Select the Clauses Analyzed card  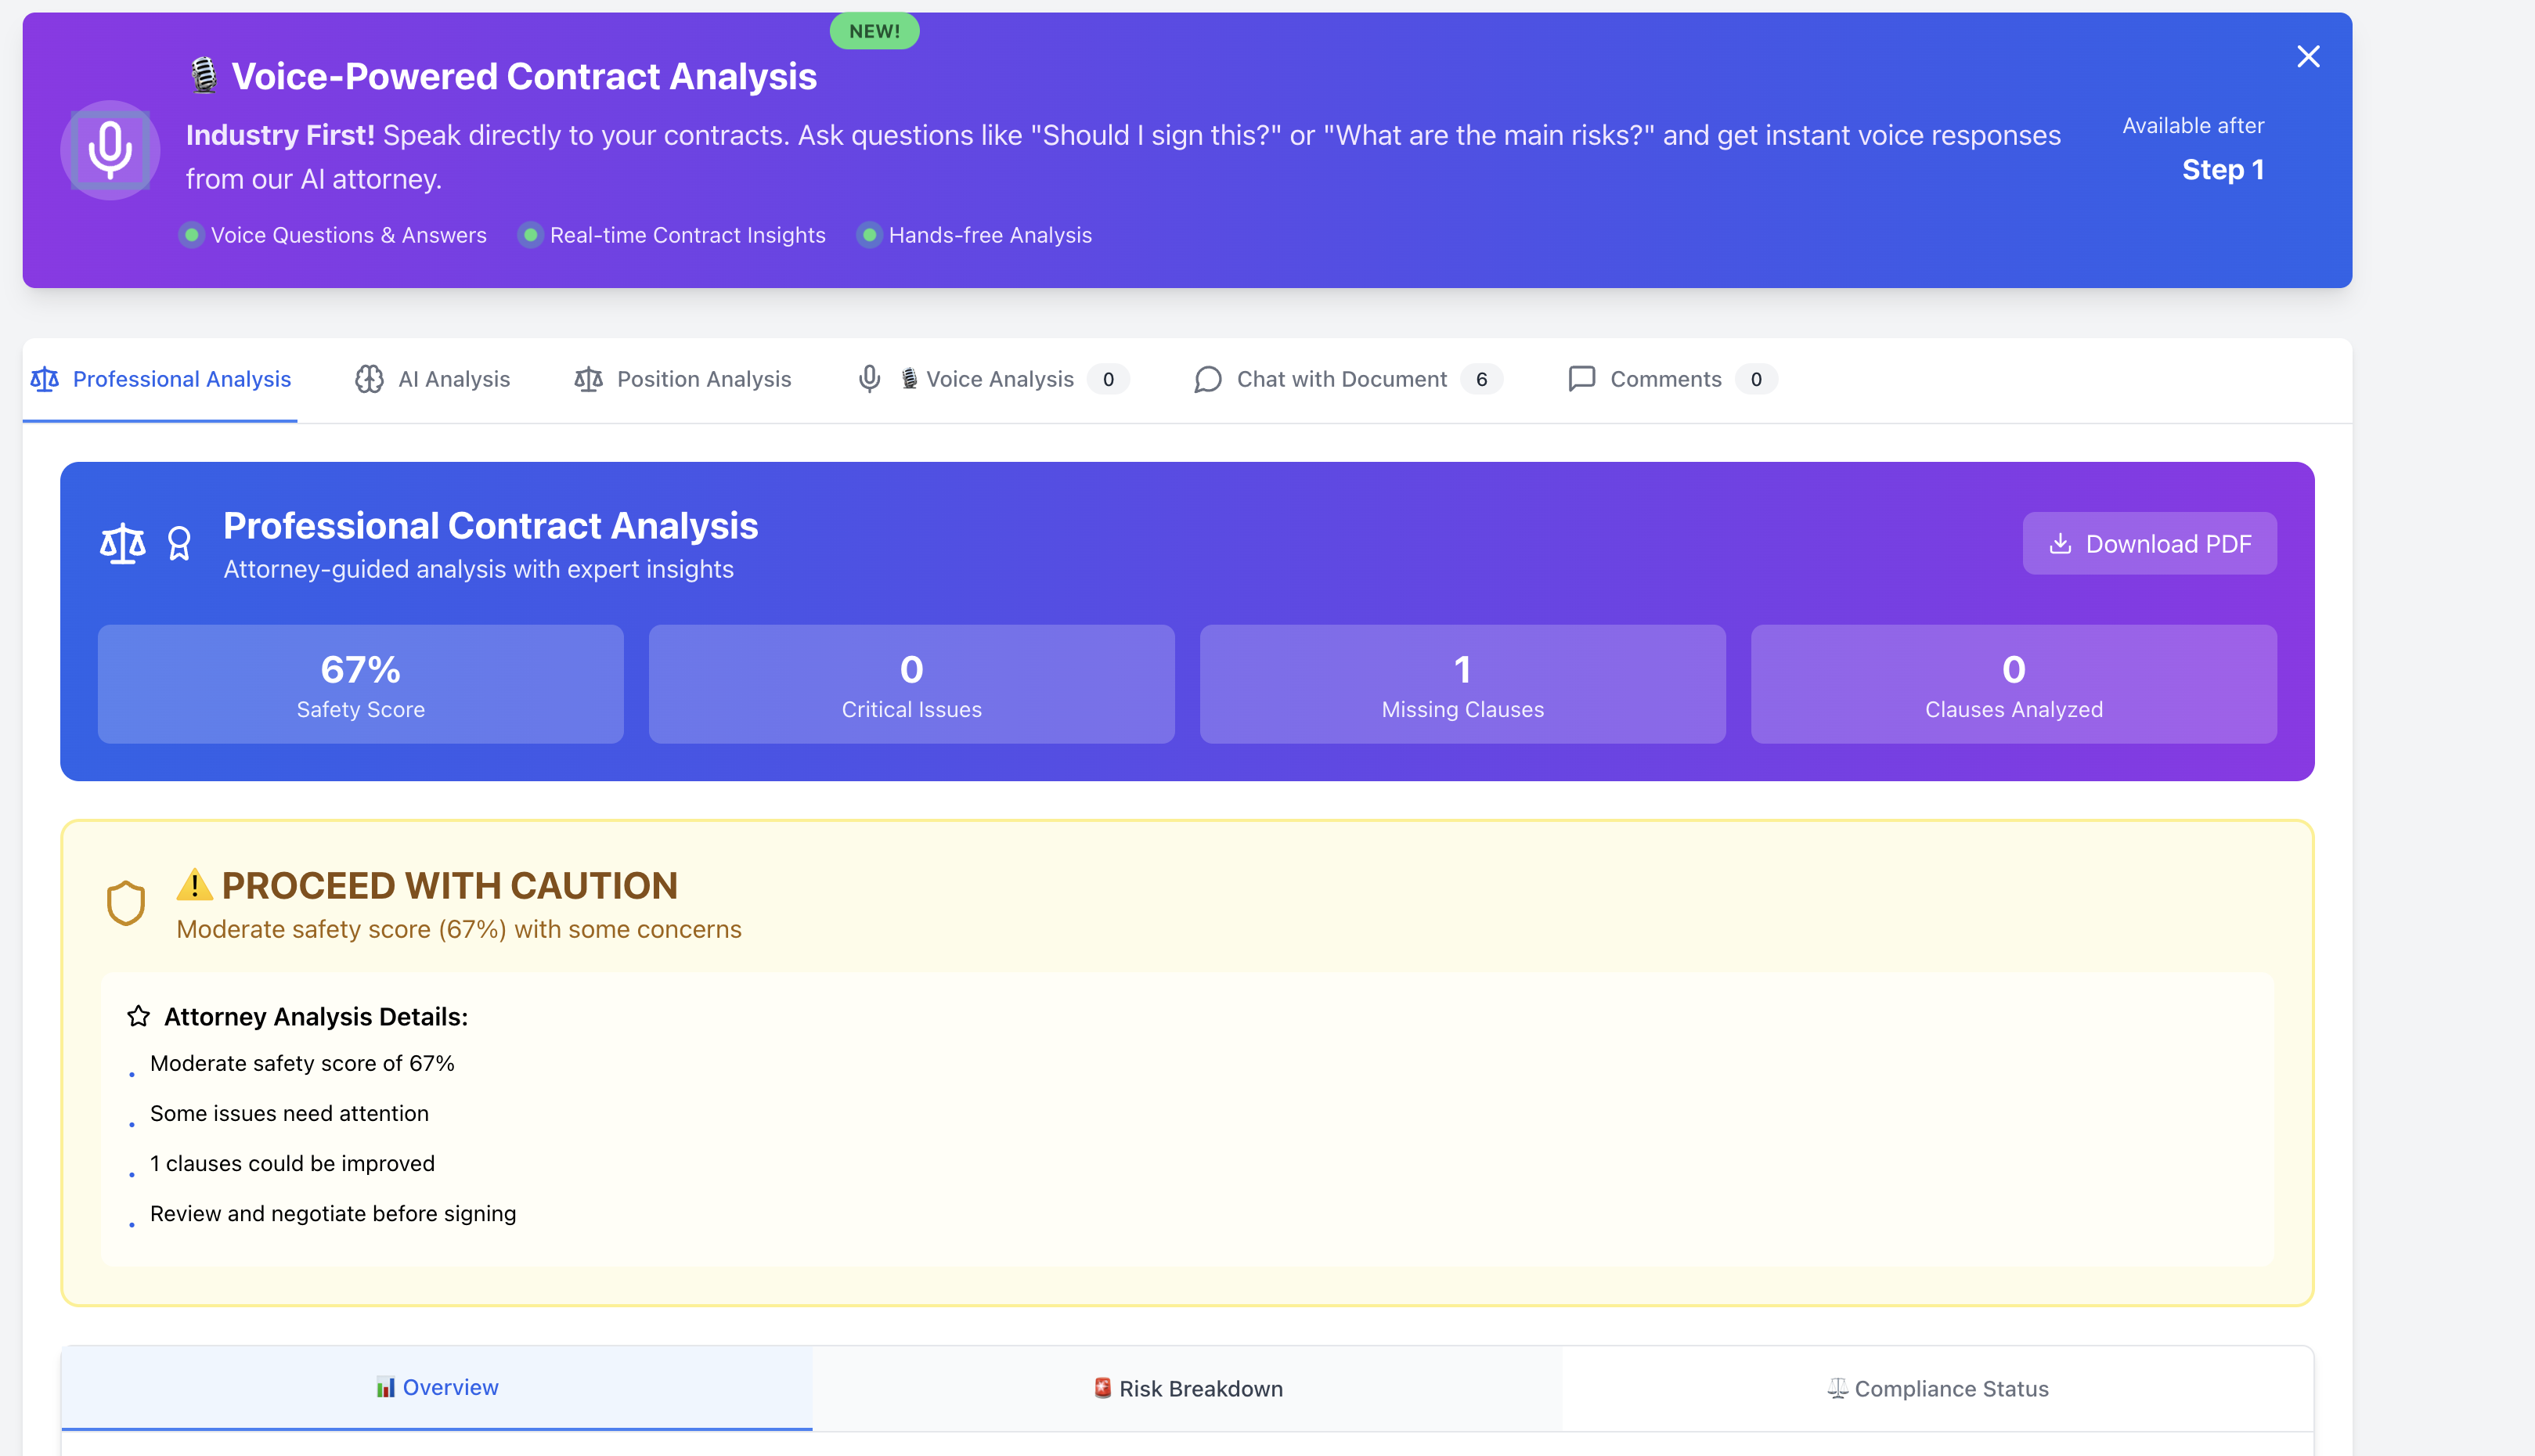click(x=2013, y=684)
